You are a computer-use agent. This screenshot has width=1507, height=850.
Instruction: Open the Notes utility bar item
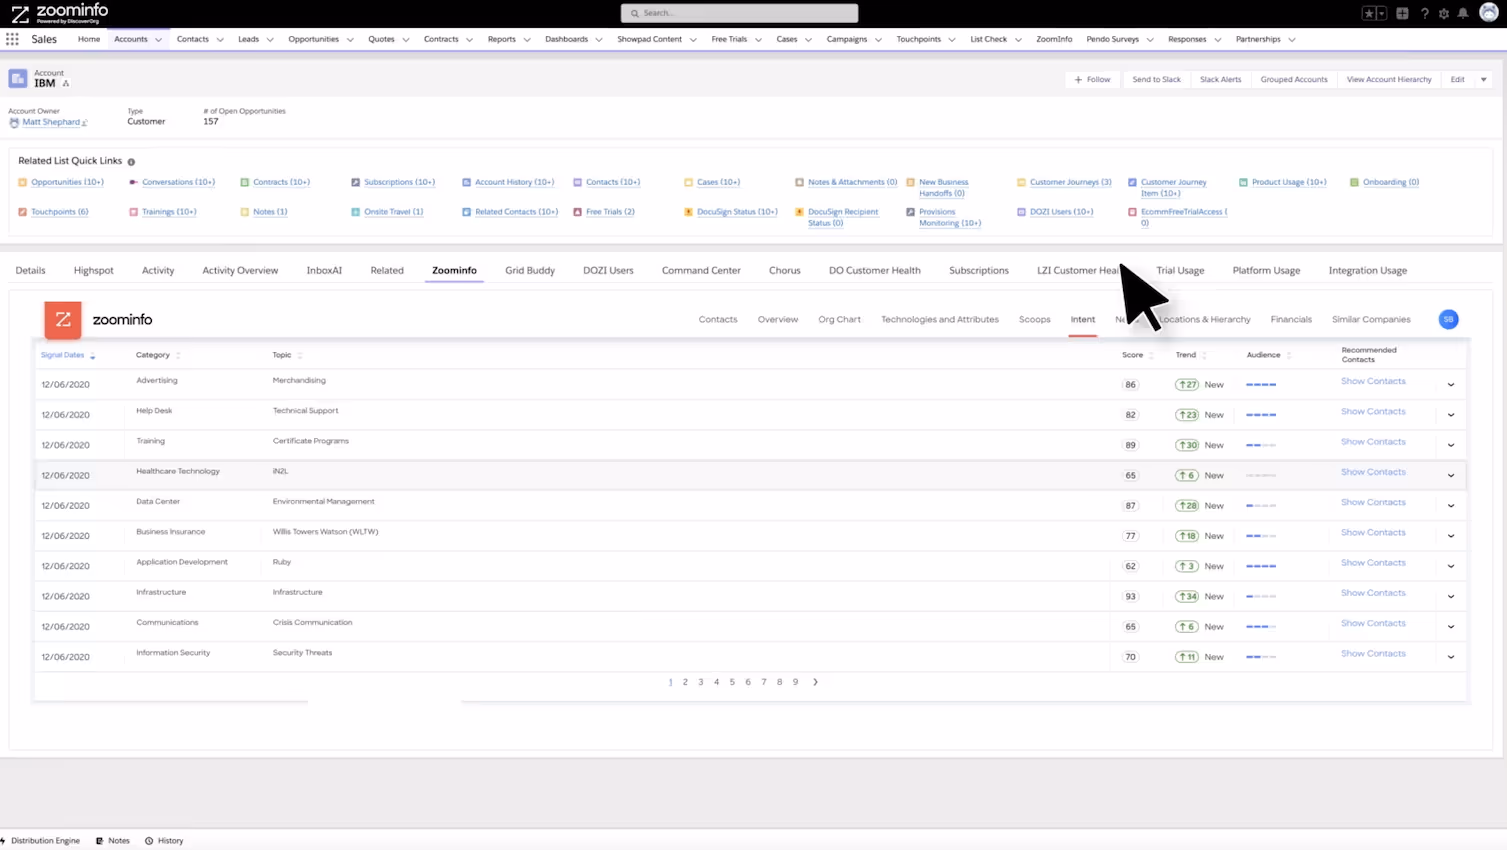pyautogui.click(x=113, y=840)
